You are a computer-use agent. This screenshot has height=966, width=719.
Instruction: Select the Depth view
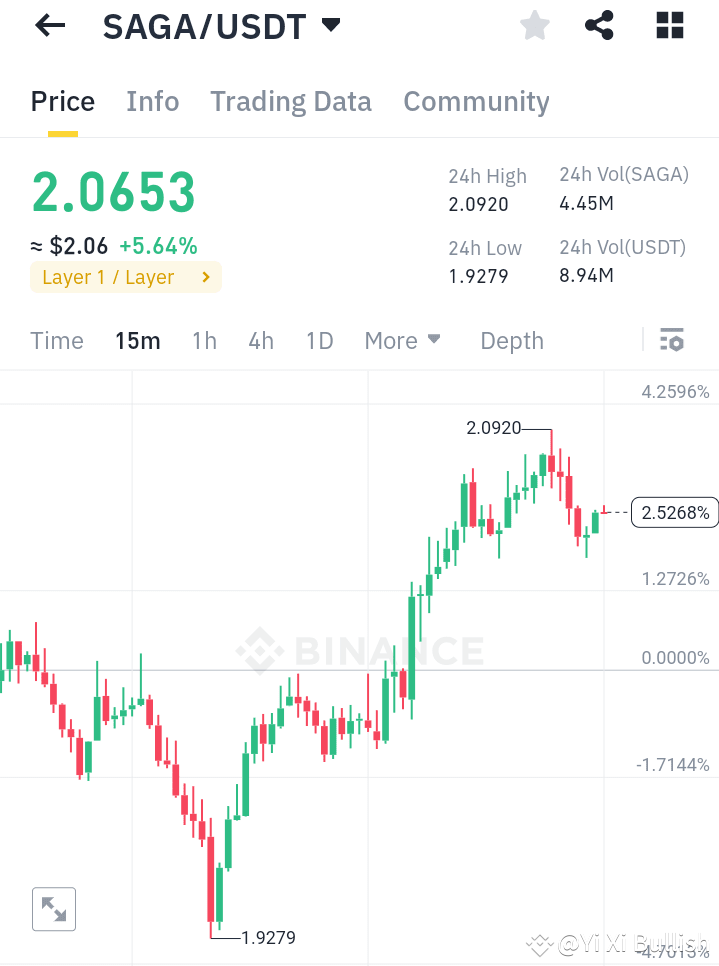click(511, 340)
